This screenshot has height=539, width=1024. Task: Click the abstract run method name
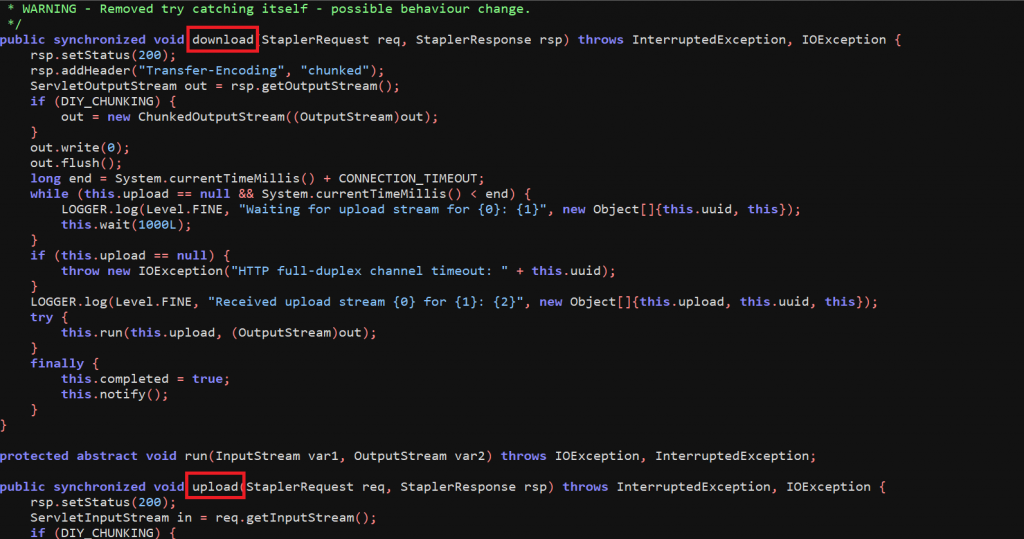pyautogui.click(x=187, y=456)
